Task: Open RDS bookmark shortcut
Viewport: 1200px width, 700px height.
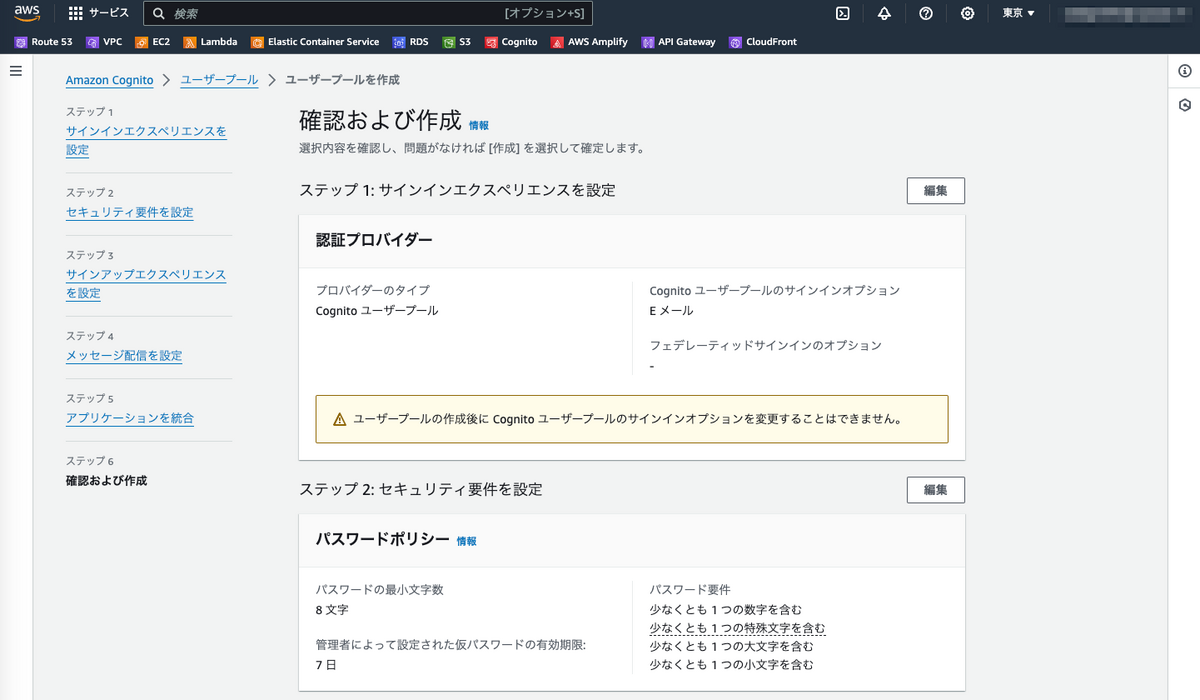Action: tap(411, 42)
